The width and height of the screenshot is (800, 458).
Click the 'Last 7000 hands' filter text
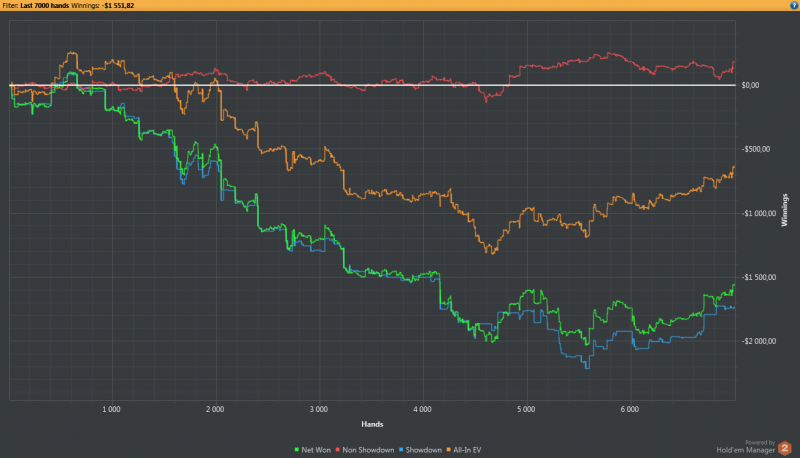(x=44, y=5)
